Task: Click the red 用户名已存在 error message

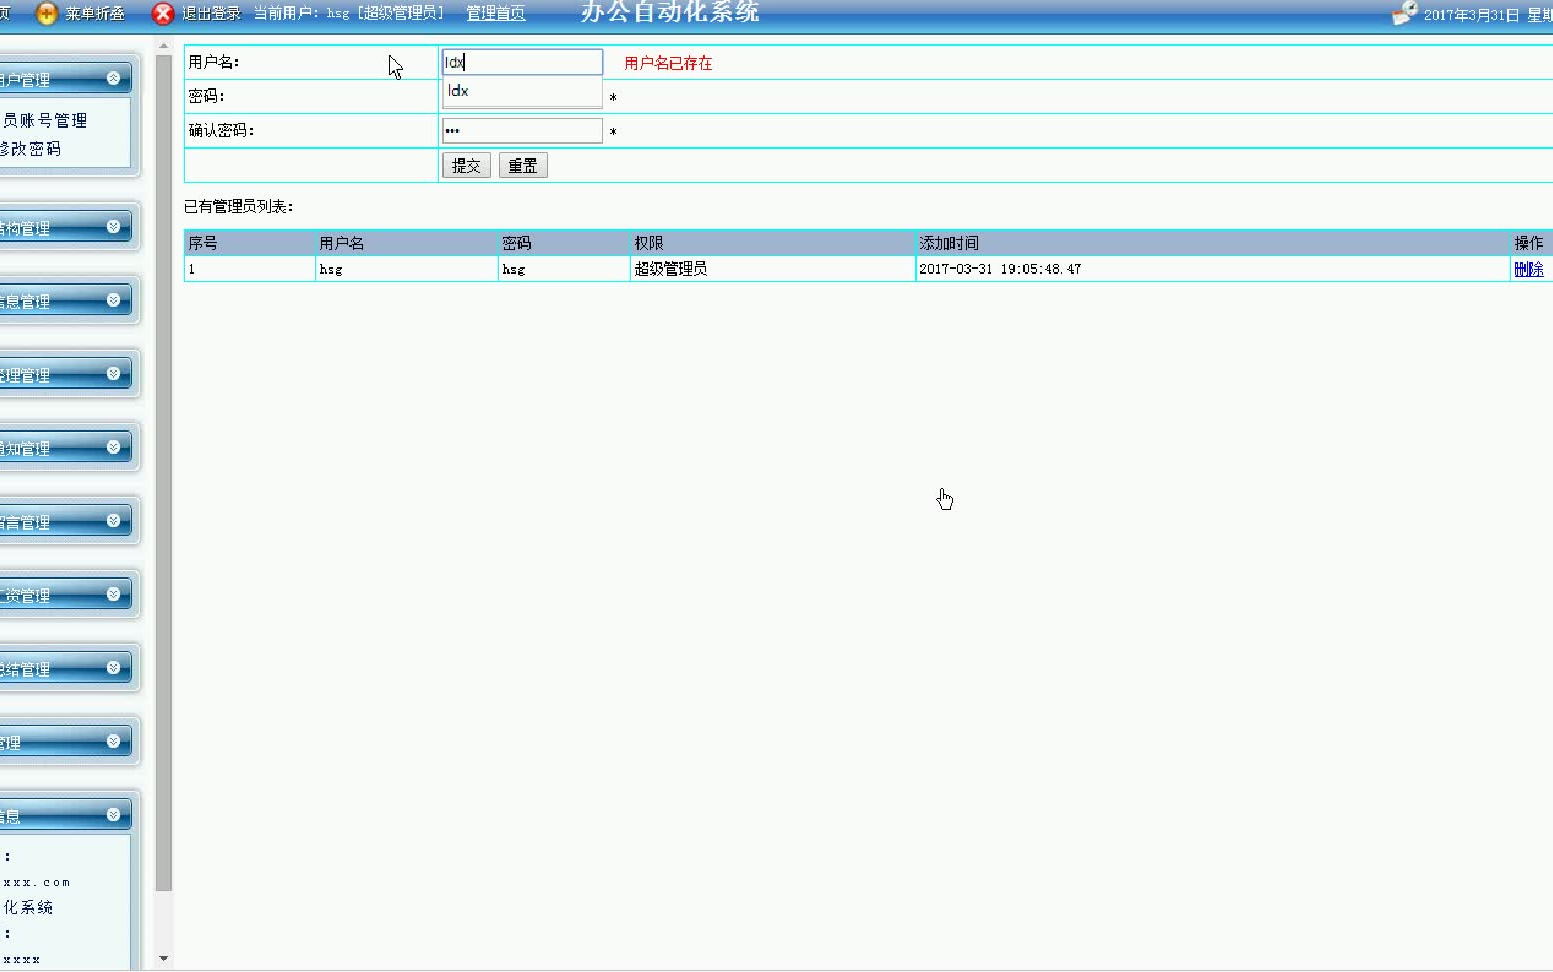Action: tap(668, 63)
